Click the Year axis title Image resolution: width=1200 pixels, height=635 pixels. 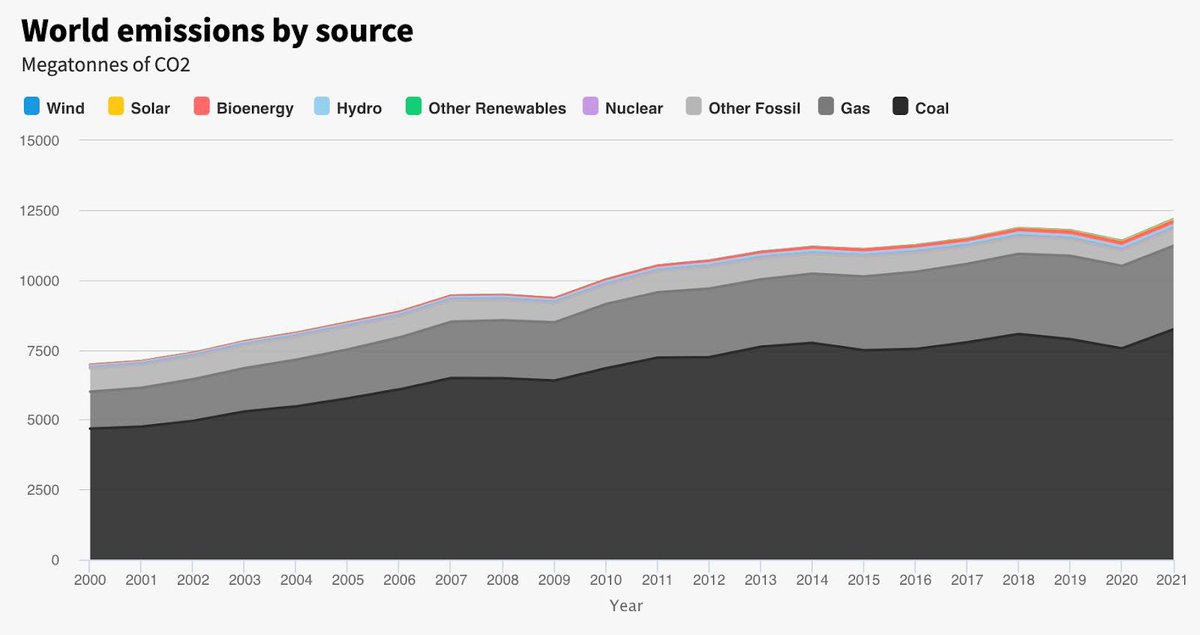click(626, 606)
